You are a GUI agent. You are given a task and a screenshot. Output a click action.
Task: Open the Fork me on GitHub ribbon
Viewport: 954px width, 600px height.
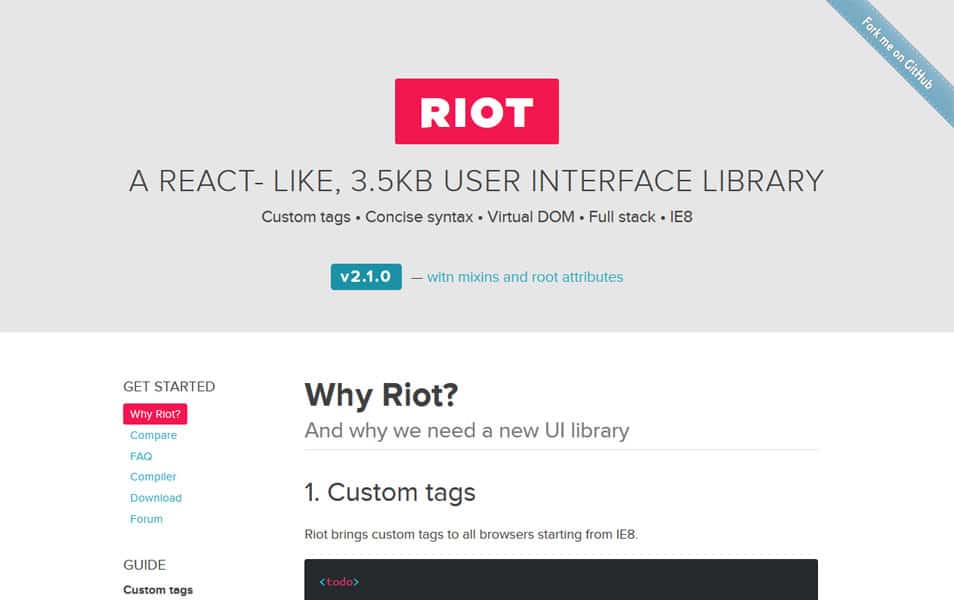[x=897, y=54]
